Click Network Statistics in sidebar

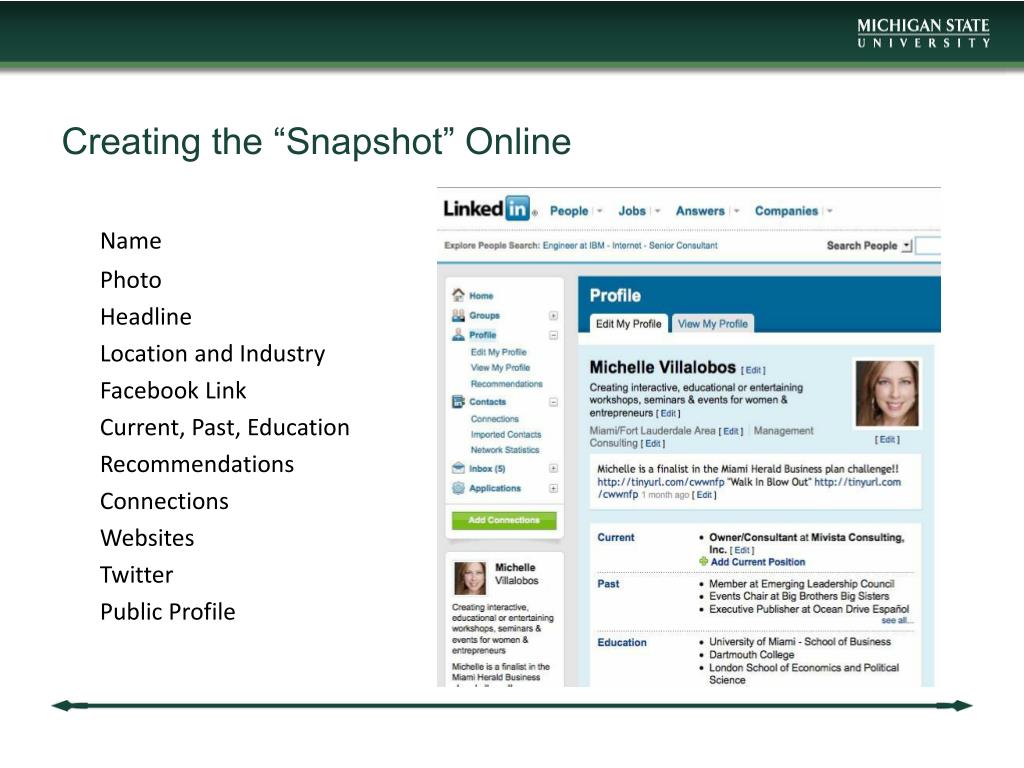(x=505, y=450)
